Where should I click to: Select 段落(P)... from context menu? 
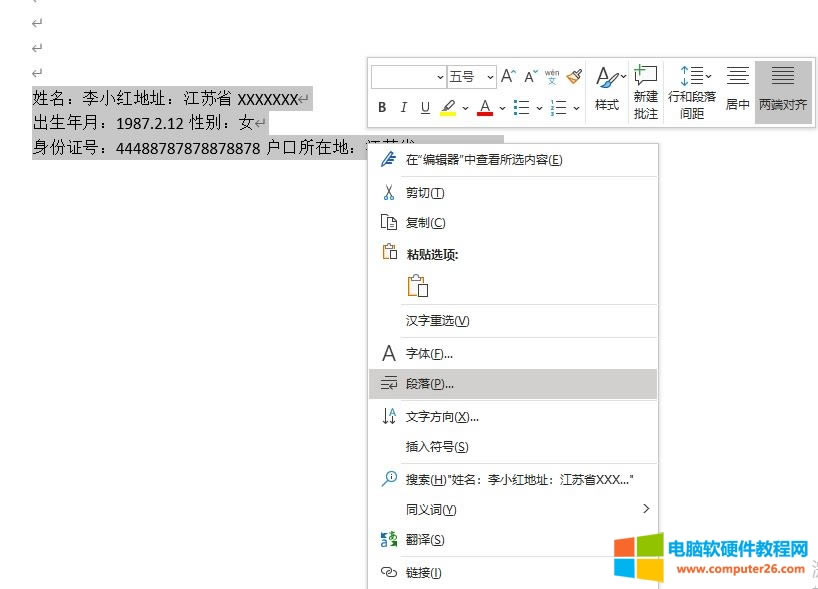click(x=429, y=384)
